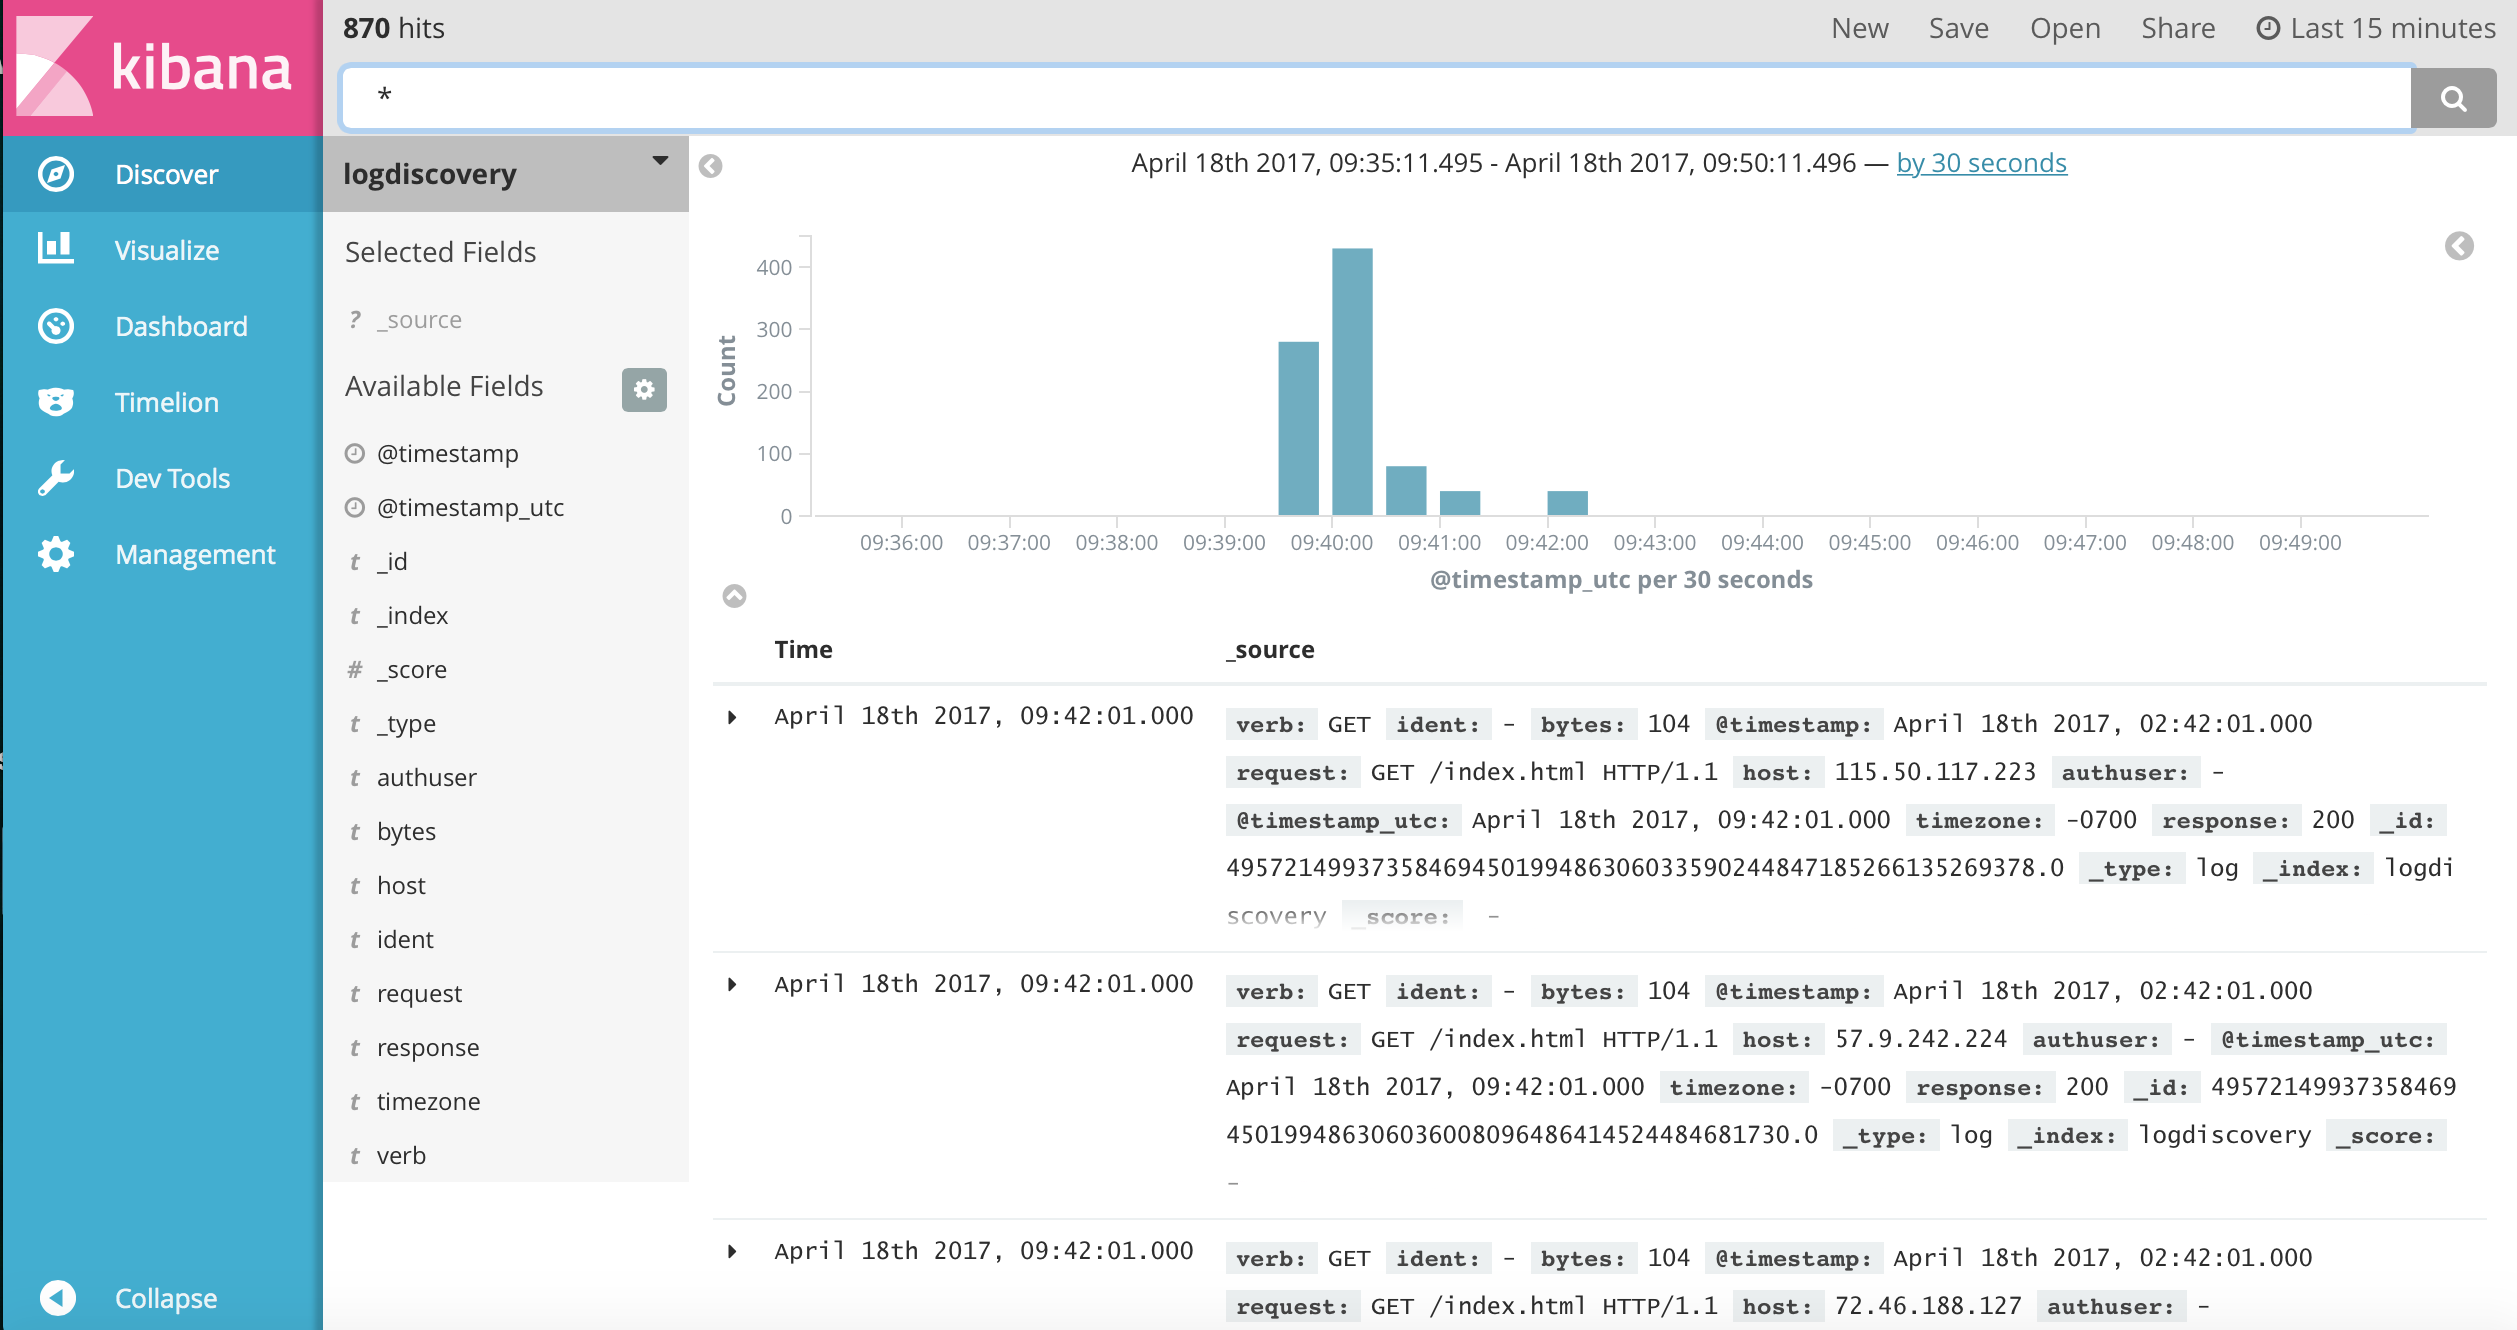Expand the first log row 115.50.117.223
Screen dimensions: 2517x1330
pos(732,717)
